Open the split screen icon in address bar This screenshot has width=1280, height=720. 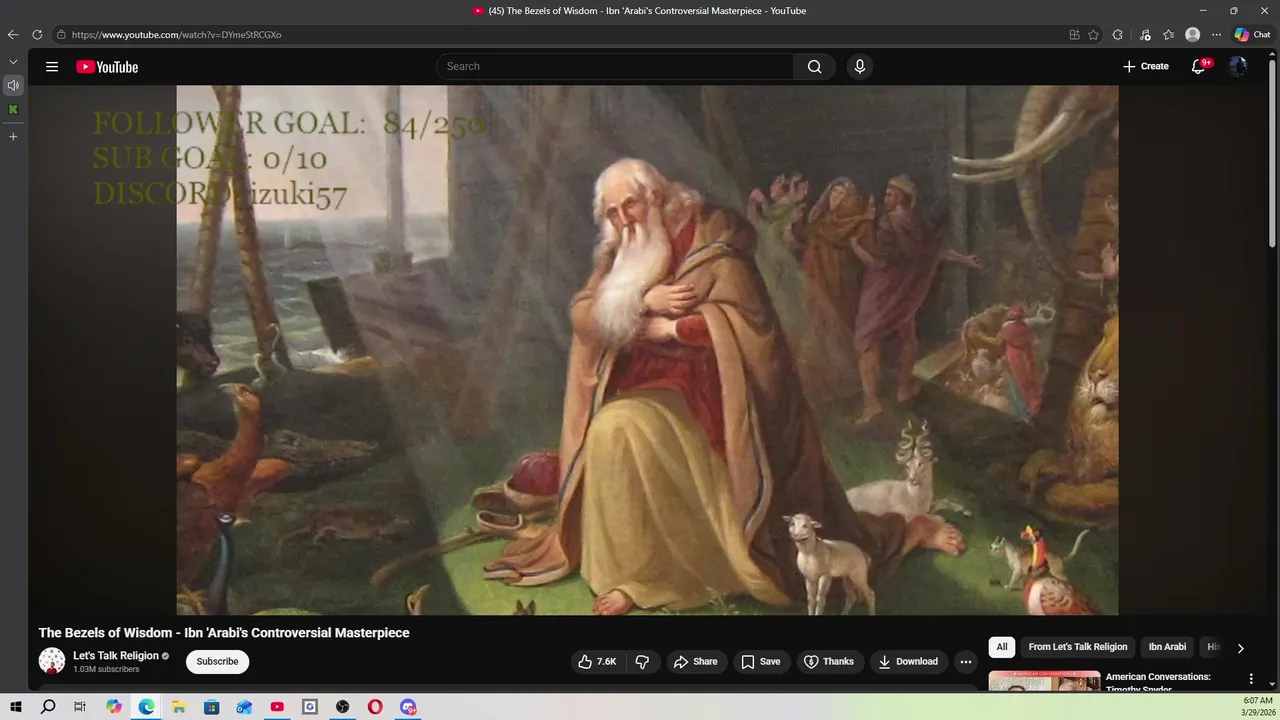point(1074,34)
